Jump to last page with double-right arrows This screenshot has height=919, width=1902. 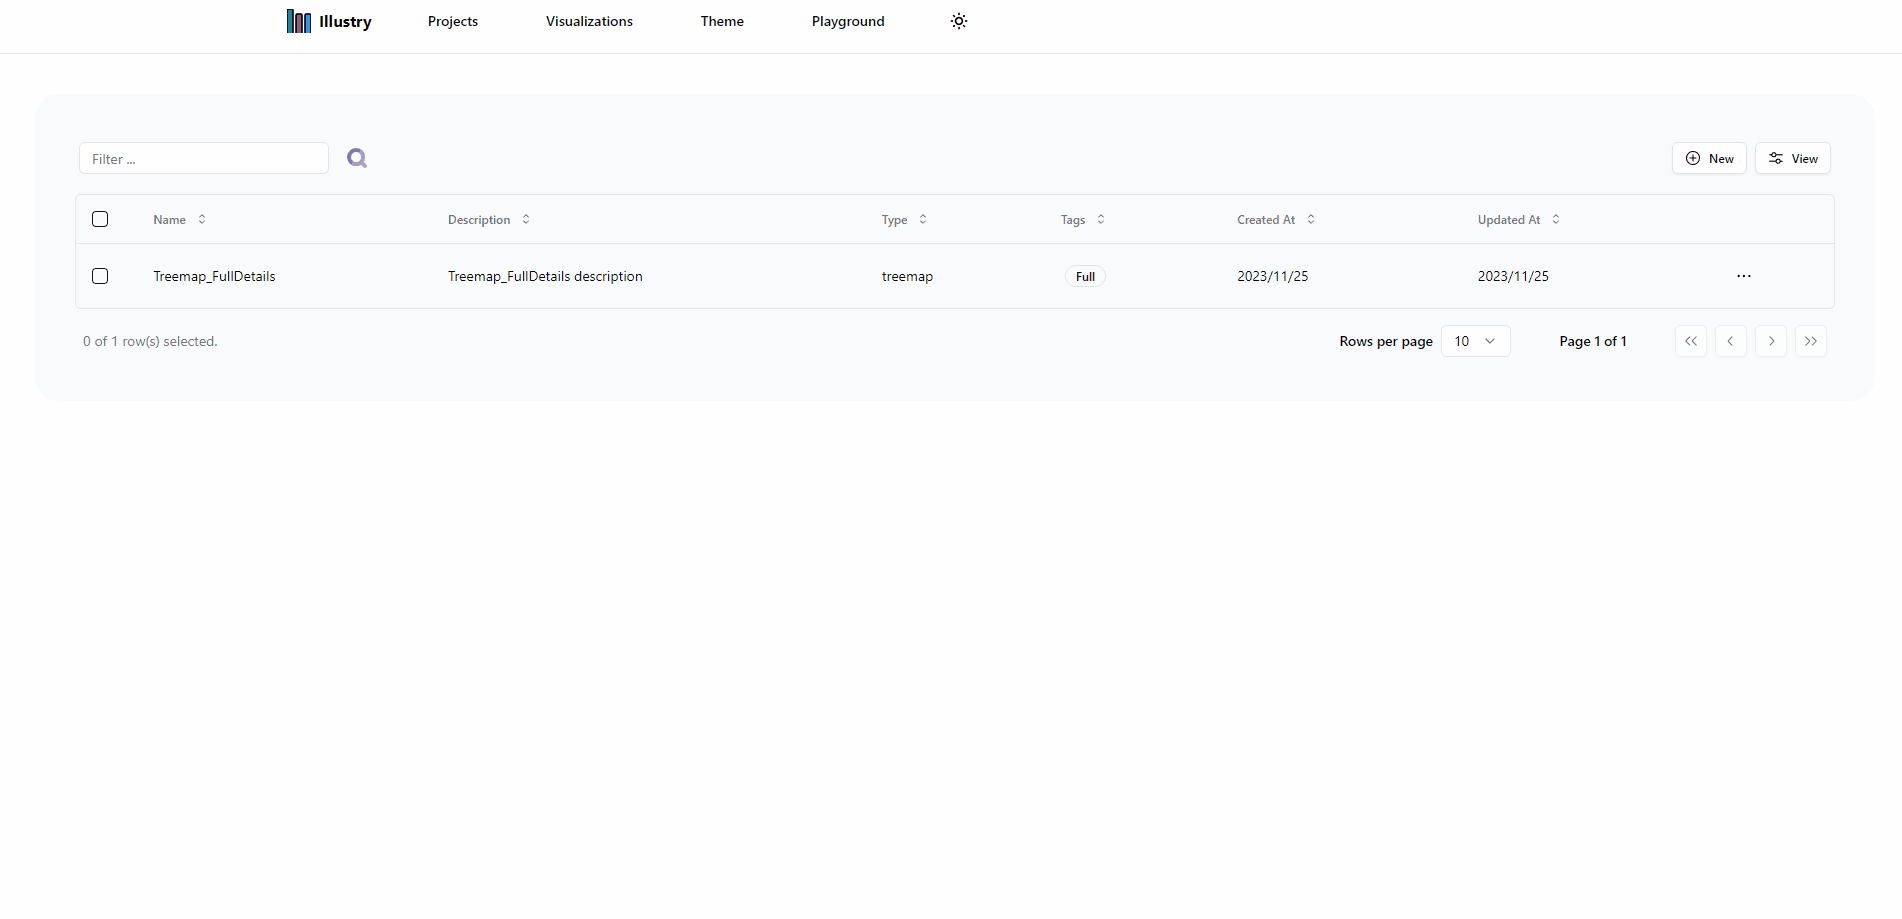(x=1810, y=341)
